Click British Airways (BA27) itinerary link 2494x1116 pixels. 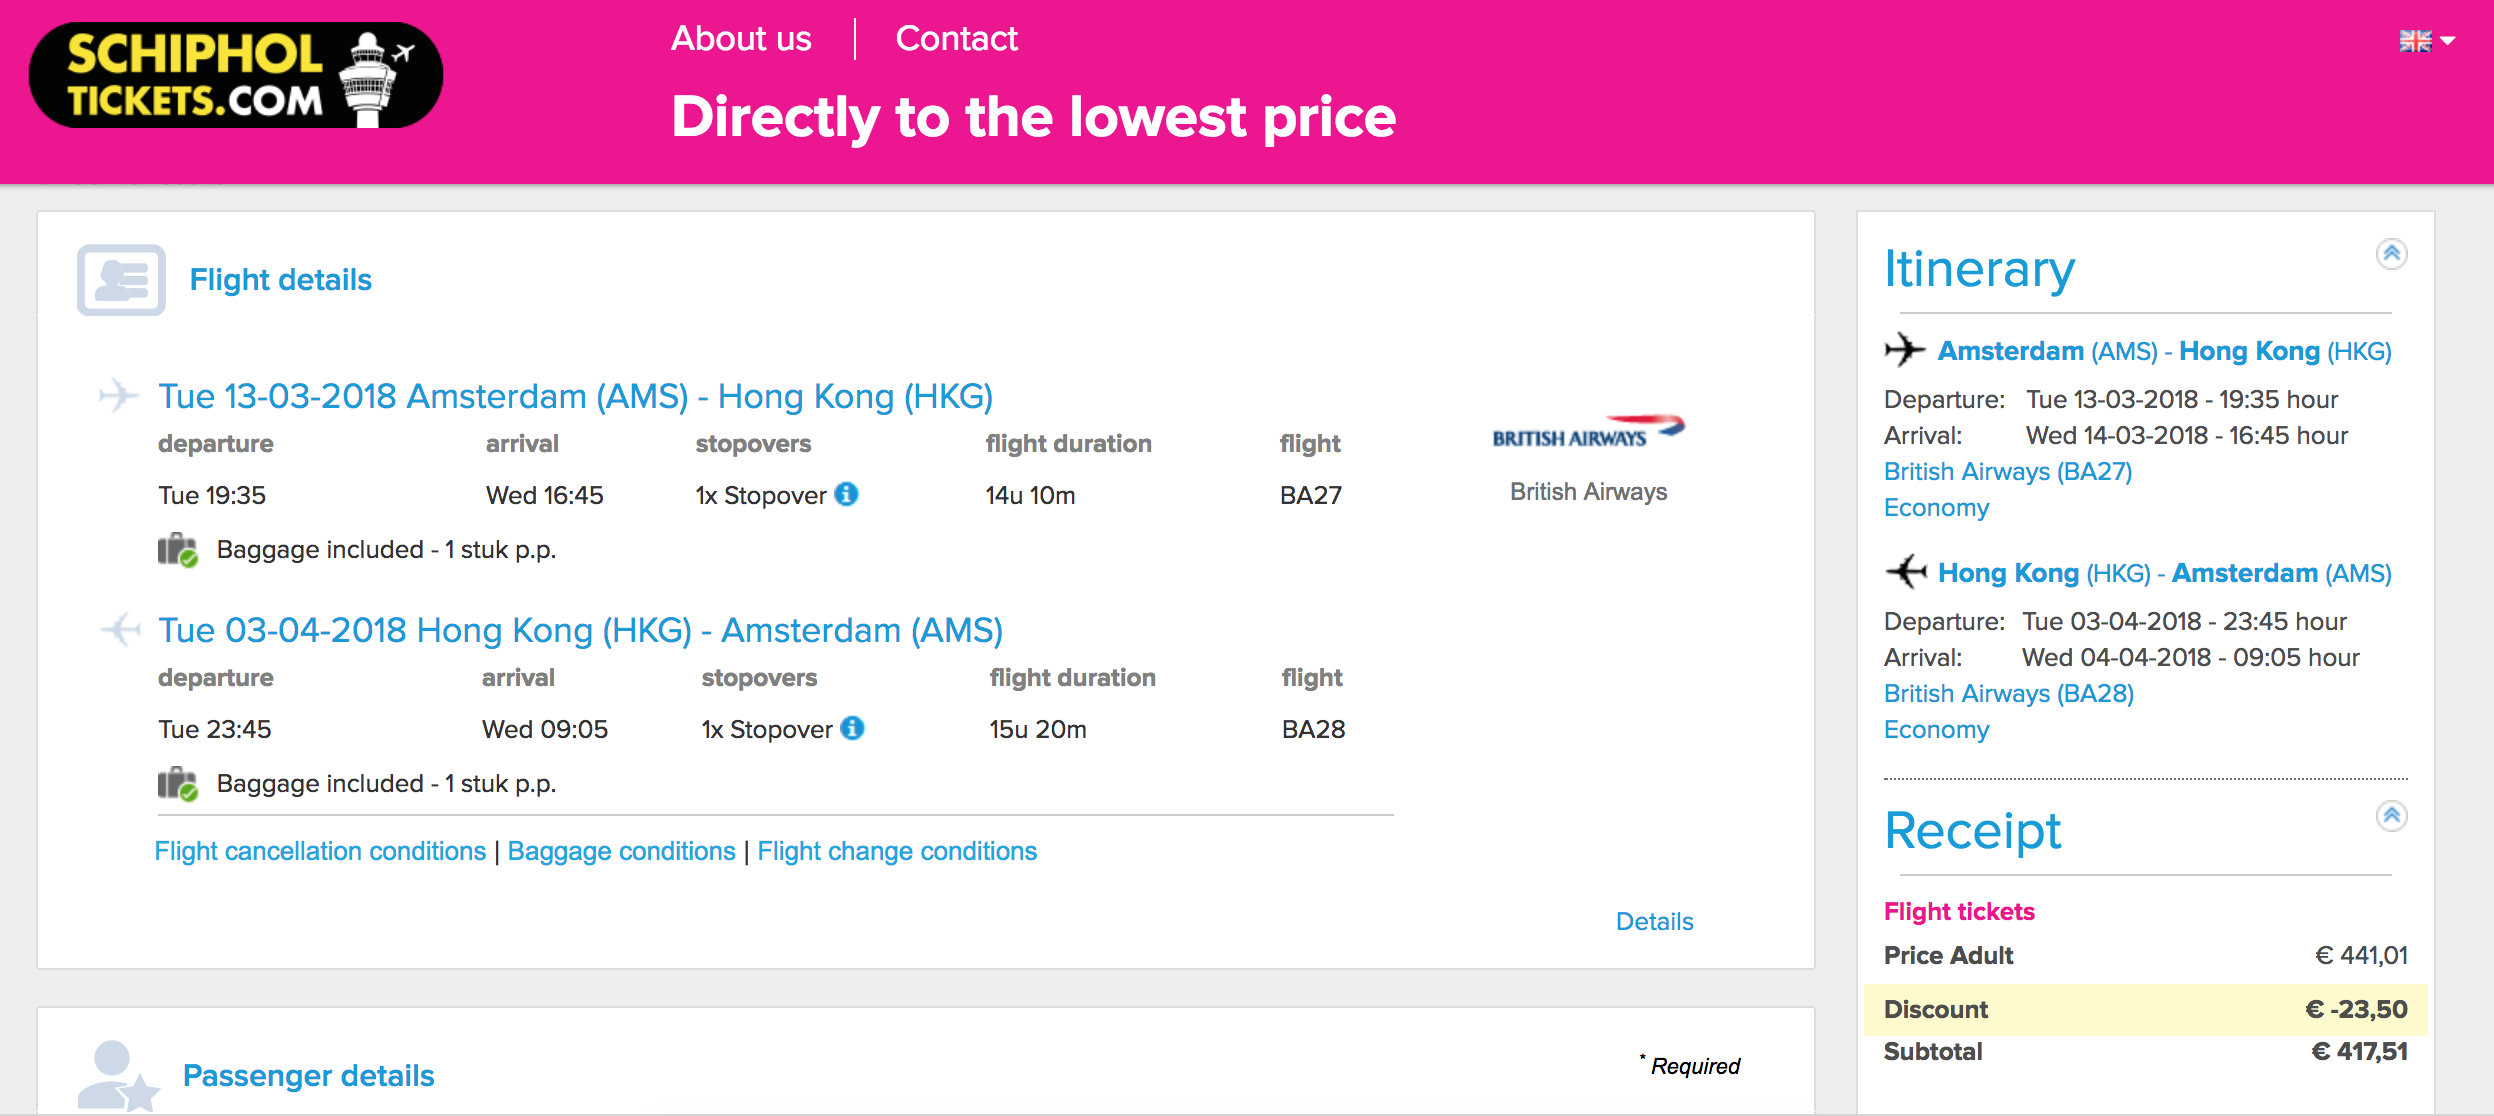pyautogui.click(x=2008, y=471)
